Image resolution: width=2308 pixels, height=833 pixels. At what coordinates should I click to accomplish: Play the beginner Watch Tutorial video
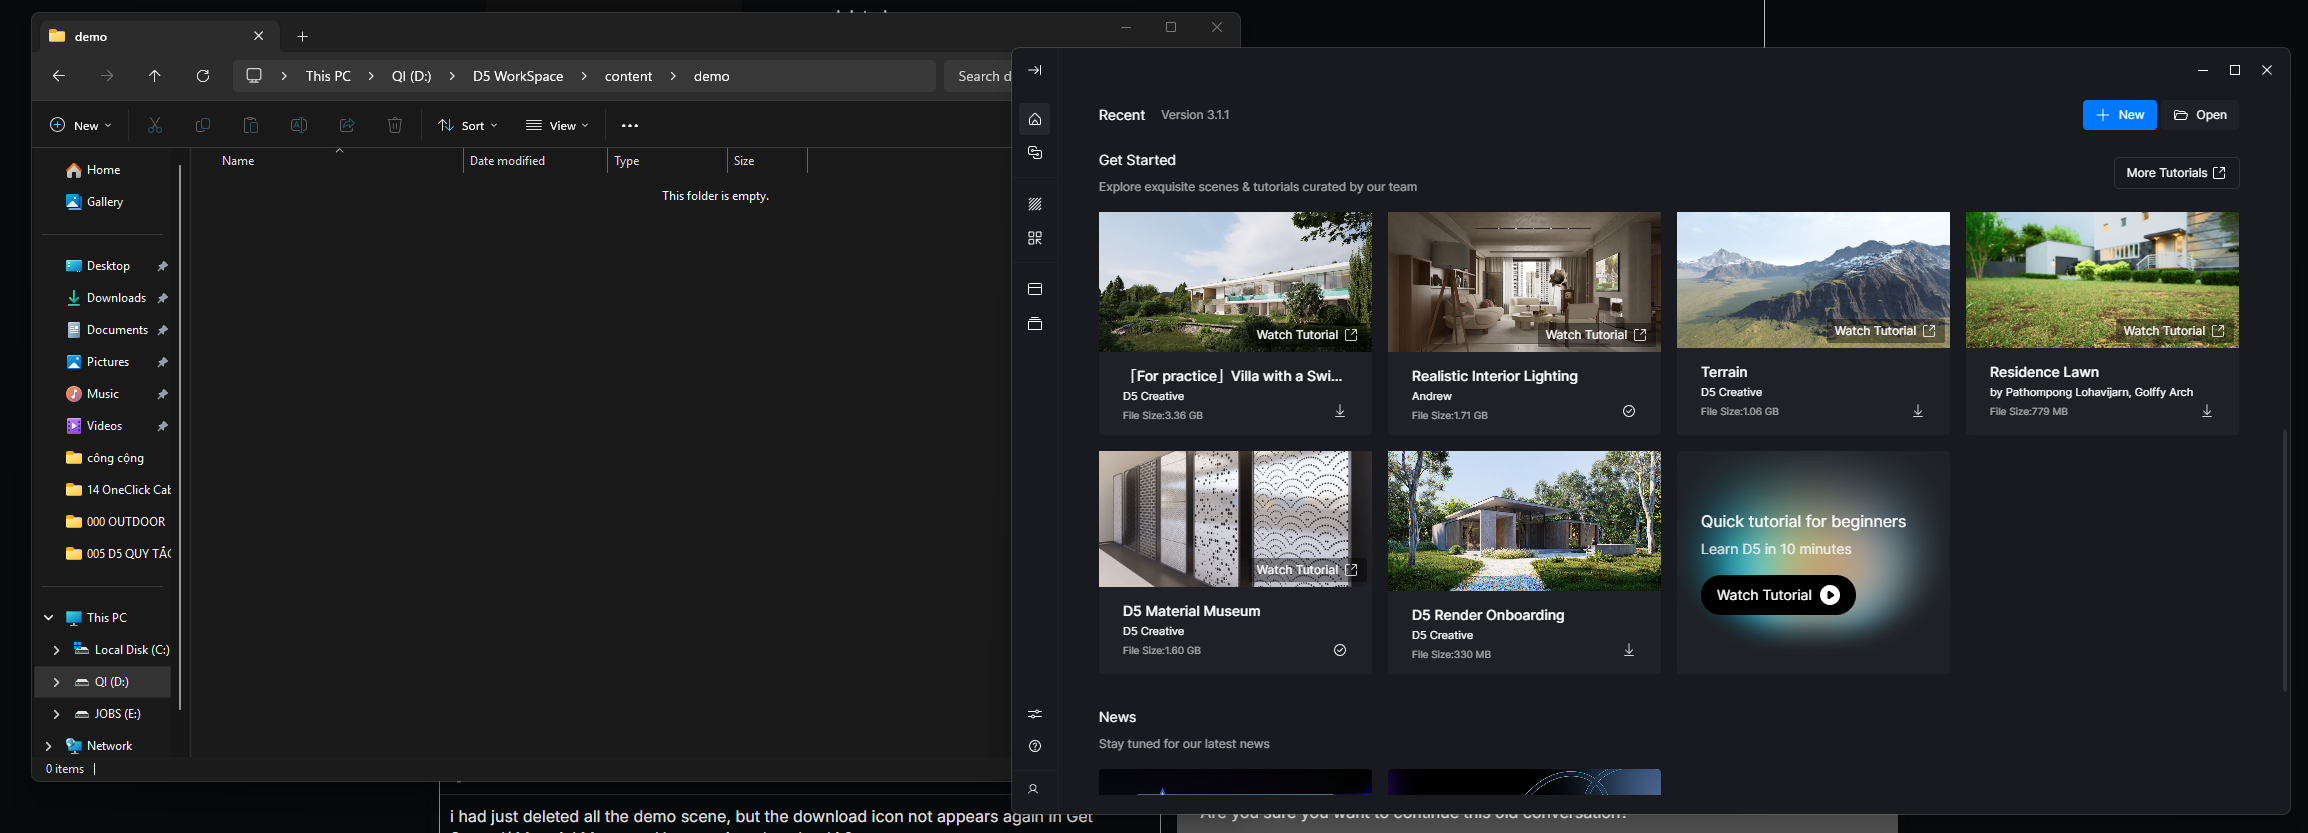[x=1778, y=595]
